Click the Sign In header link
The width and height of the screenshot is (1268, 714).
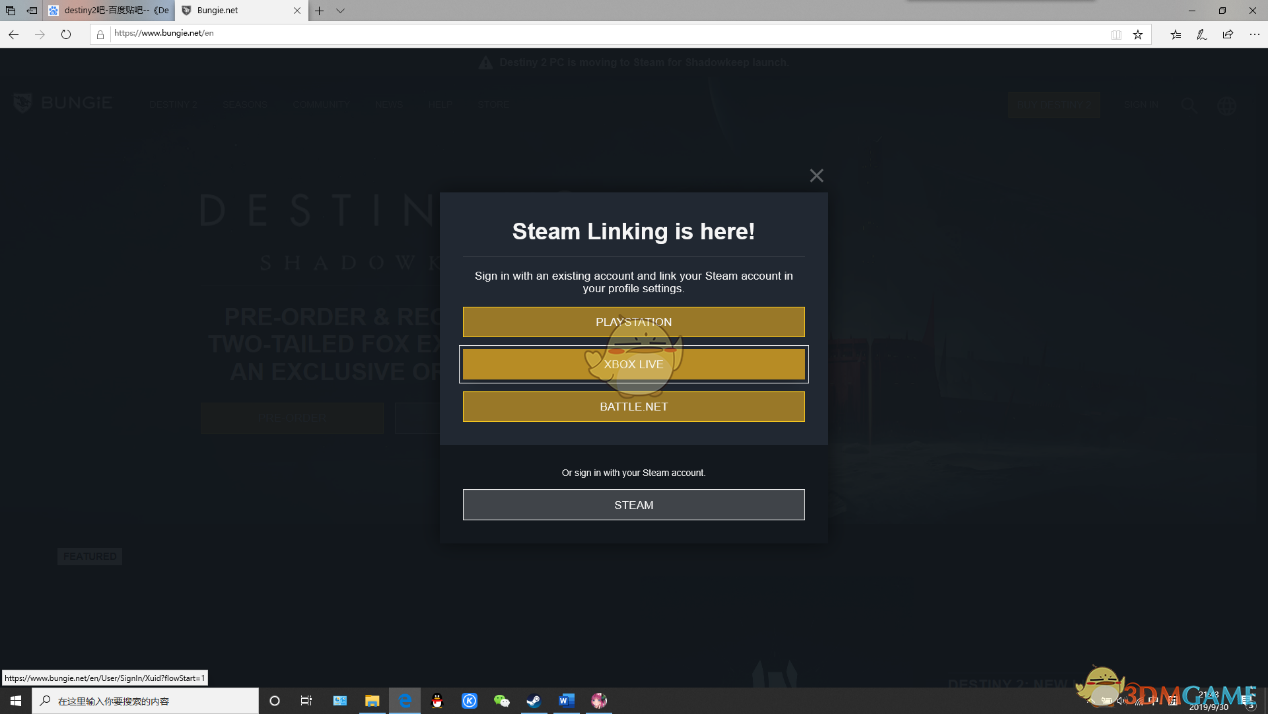pyautogui.click(x=1141, y=104)
